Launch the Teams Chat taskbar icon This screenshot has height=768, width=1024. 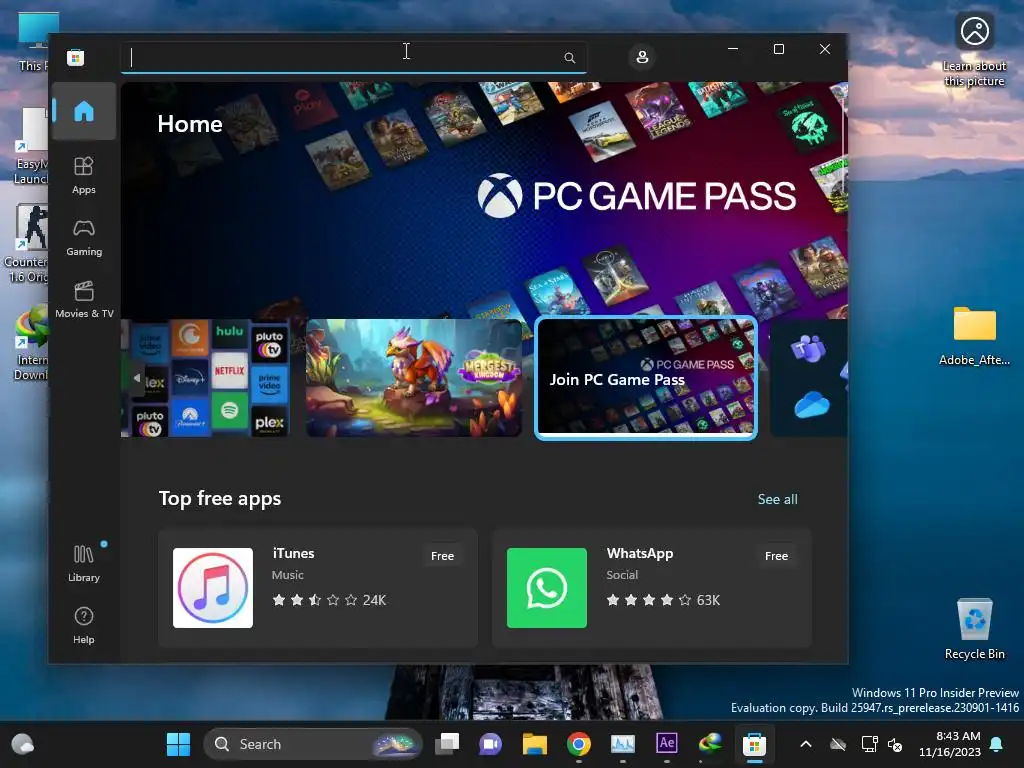tap(490, 744)
